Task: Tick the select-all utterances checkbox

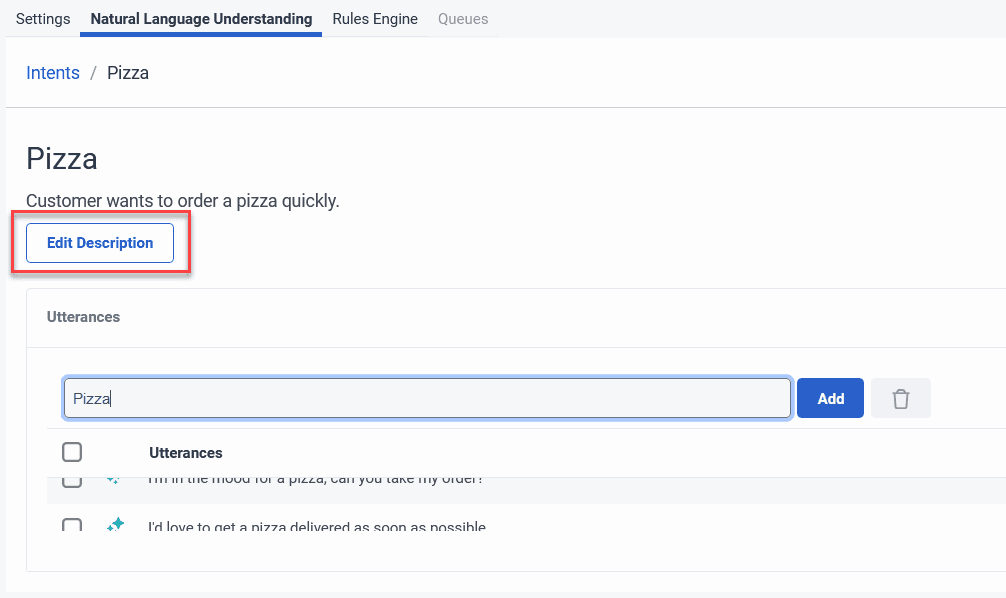Action: [x=72, y=452]
